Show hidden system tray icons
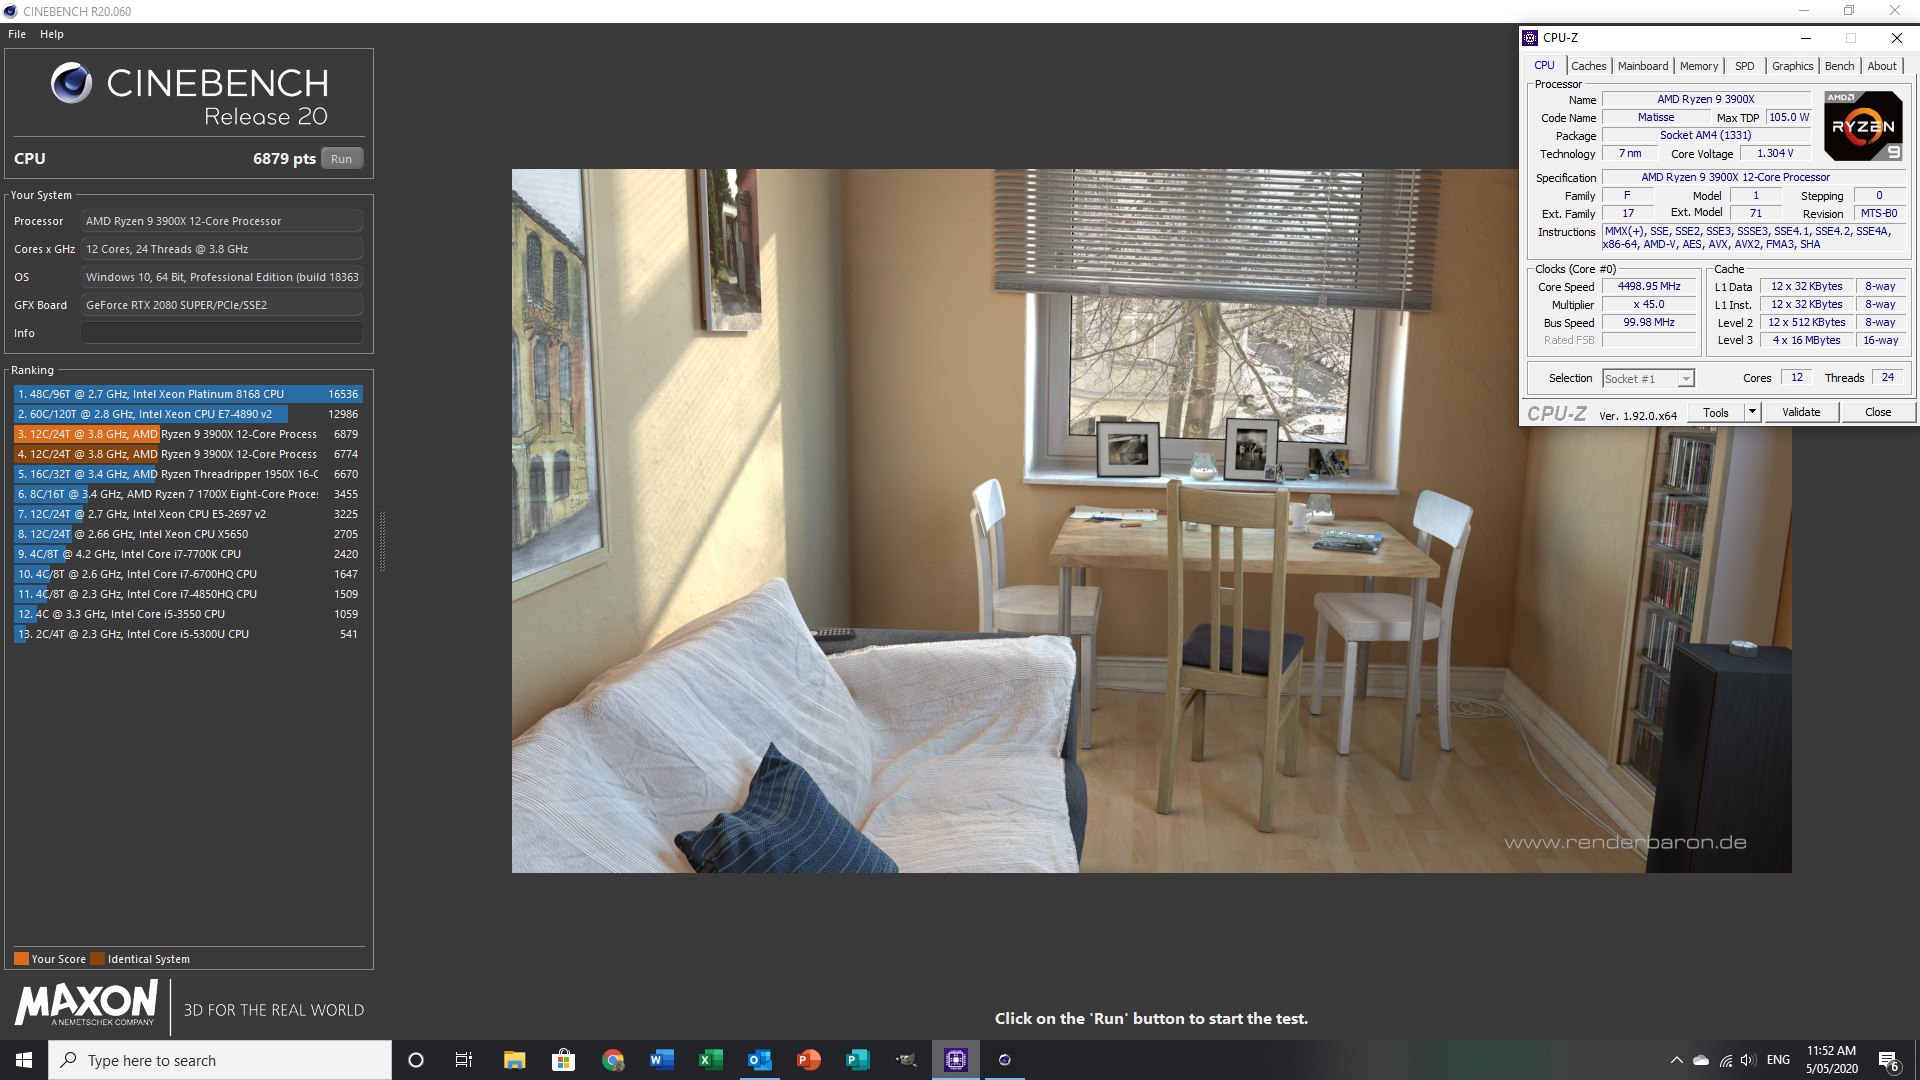Screen dimensions: 1920x1080 click(1676, 1060)
